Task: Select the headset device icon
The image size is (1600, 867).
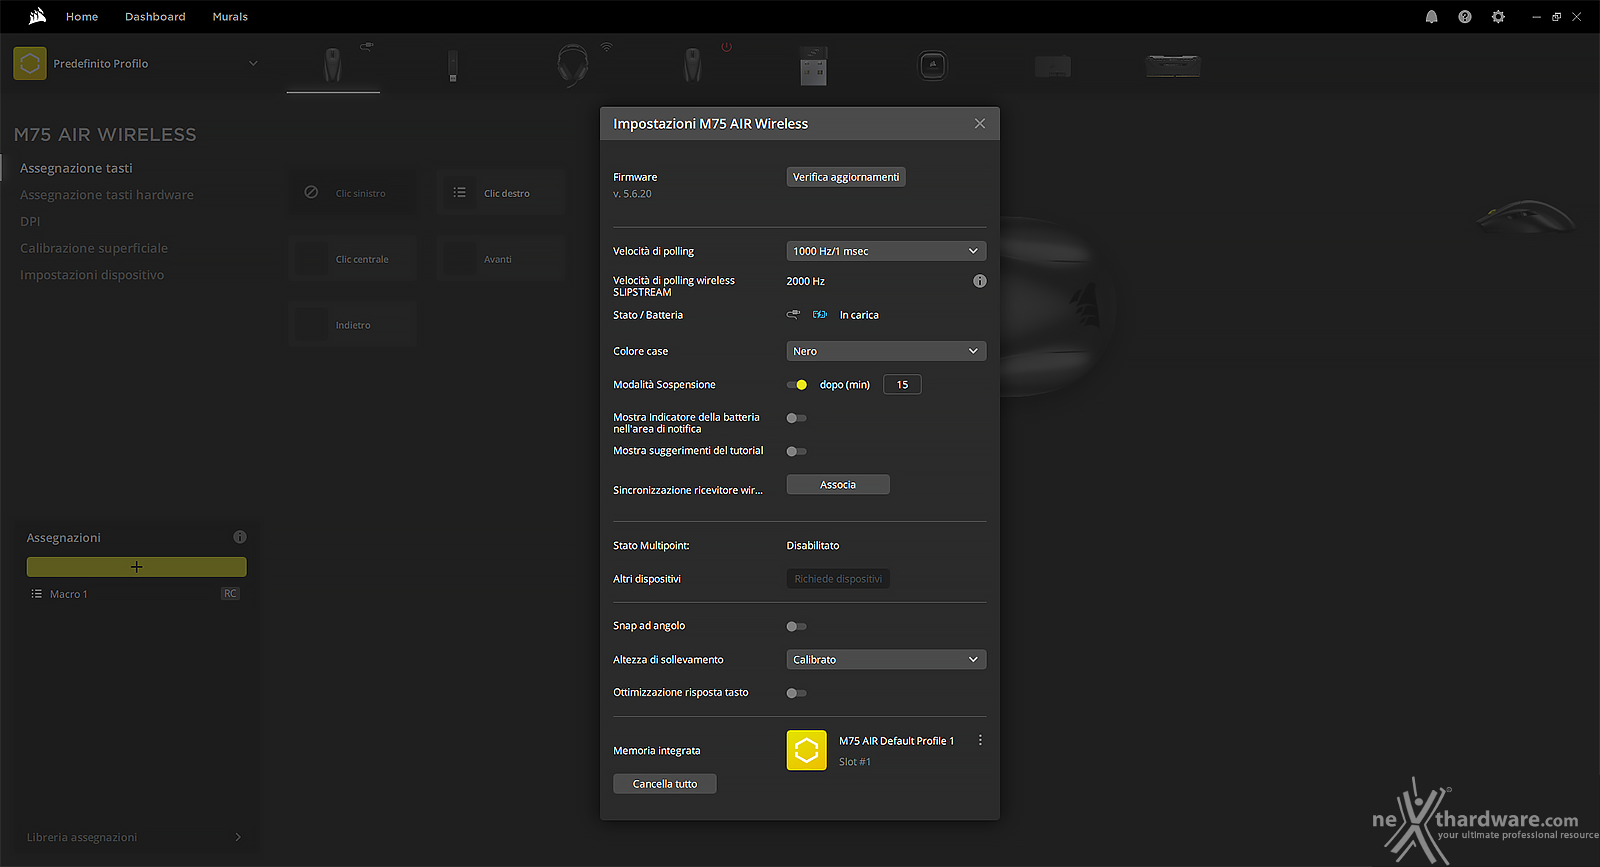Action: (573, 65)
